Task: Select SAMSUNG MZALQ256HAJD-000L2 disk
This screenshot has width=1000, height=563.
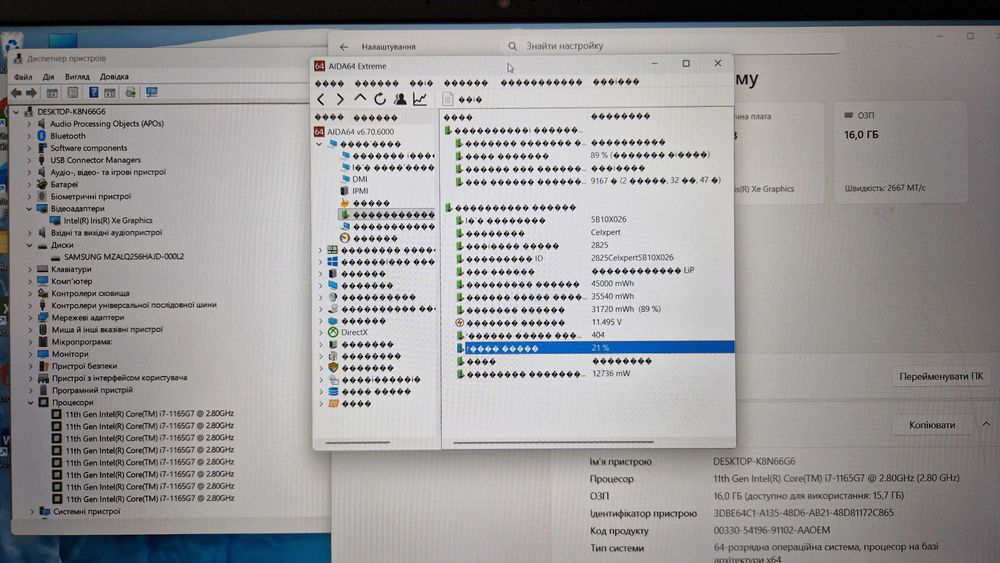Action: 124,256
